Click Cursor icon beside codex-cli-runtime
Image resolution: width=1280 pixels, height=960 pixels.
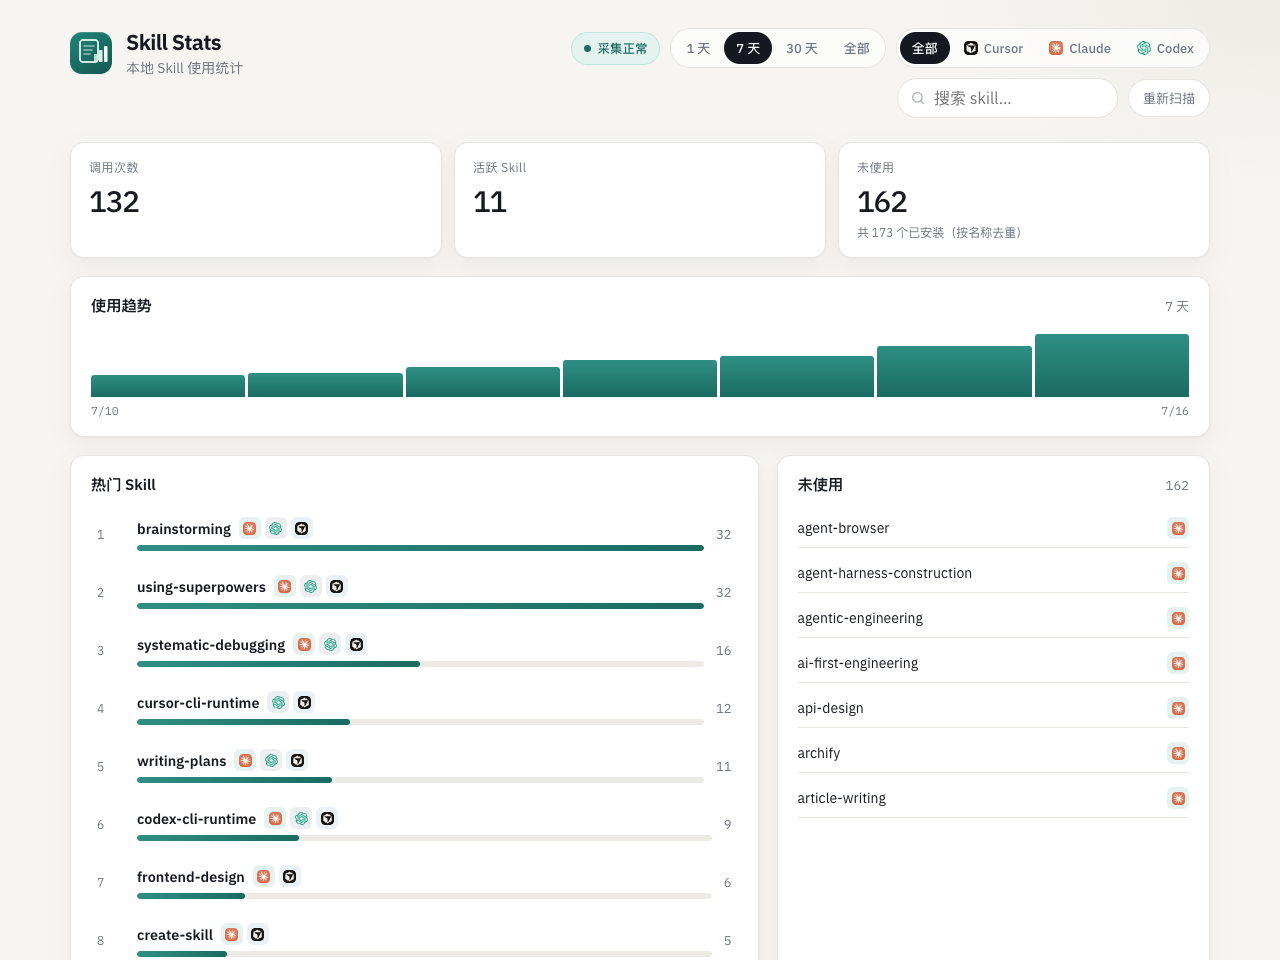328,818
